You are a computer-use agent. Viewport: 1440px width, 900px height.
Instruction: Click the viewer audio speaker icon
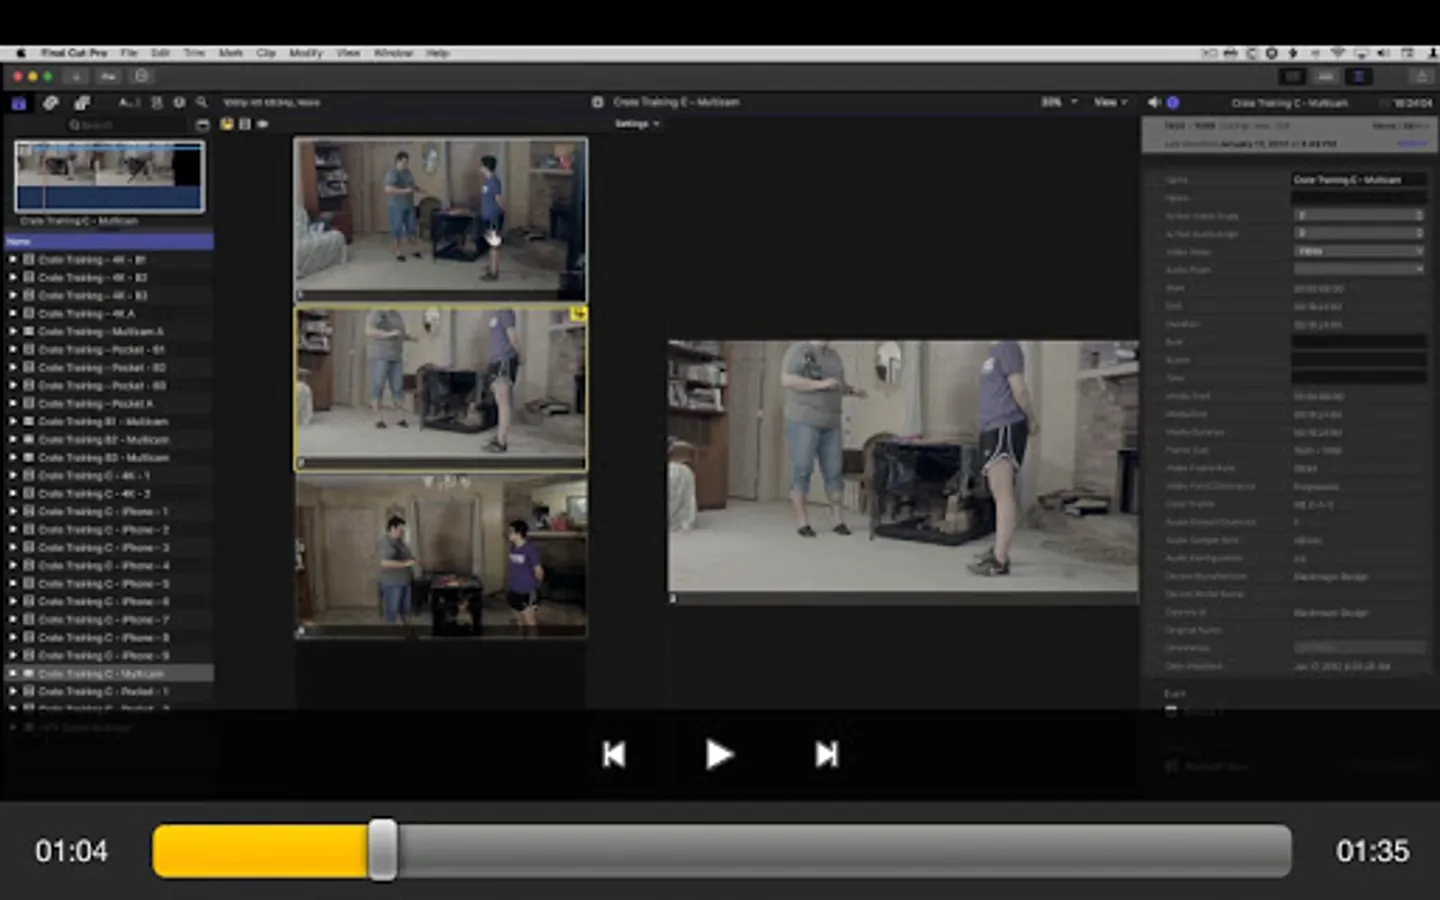[1153, 102]
